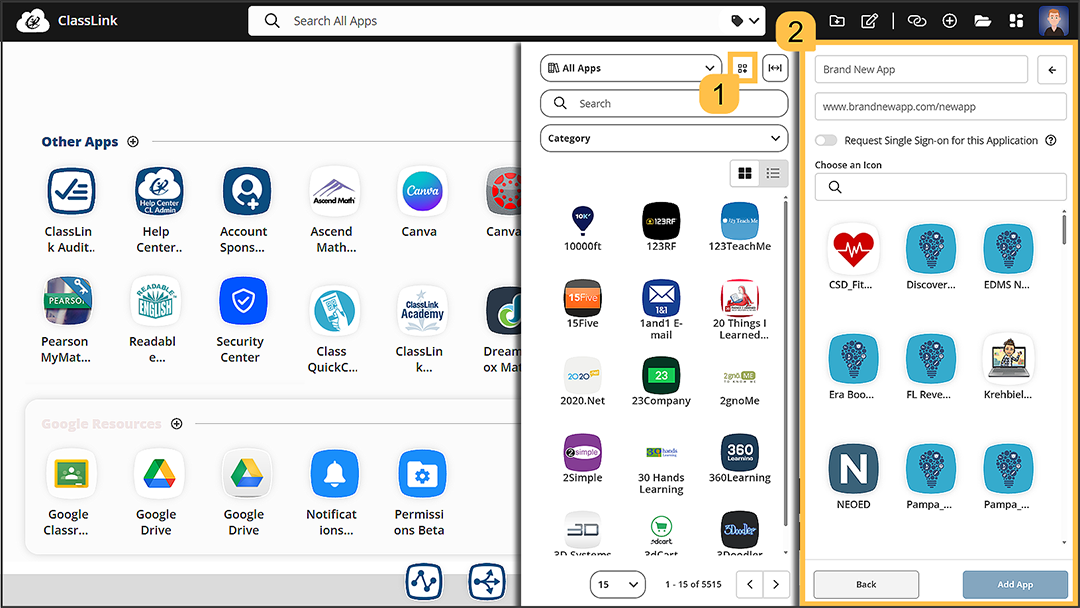Viewport: 1080px width, 608px height.
Task: Click the Choose an Icon search field
Action: click(940, 187)
